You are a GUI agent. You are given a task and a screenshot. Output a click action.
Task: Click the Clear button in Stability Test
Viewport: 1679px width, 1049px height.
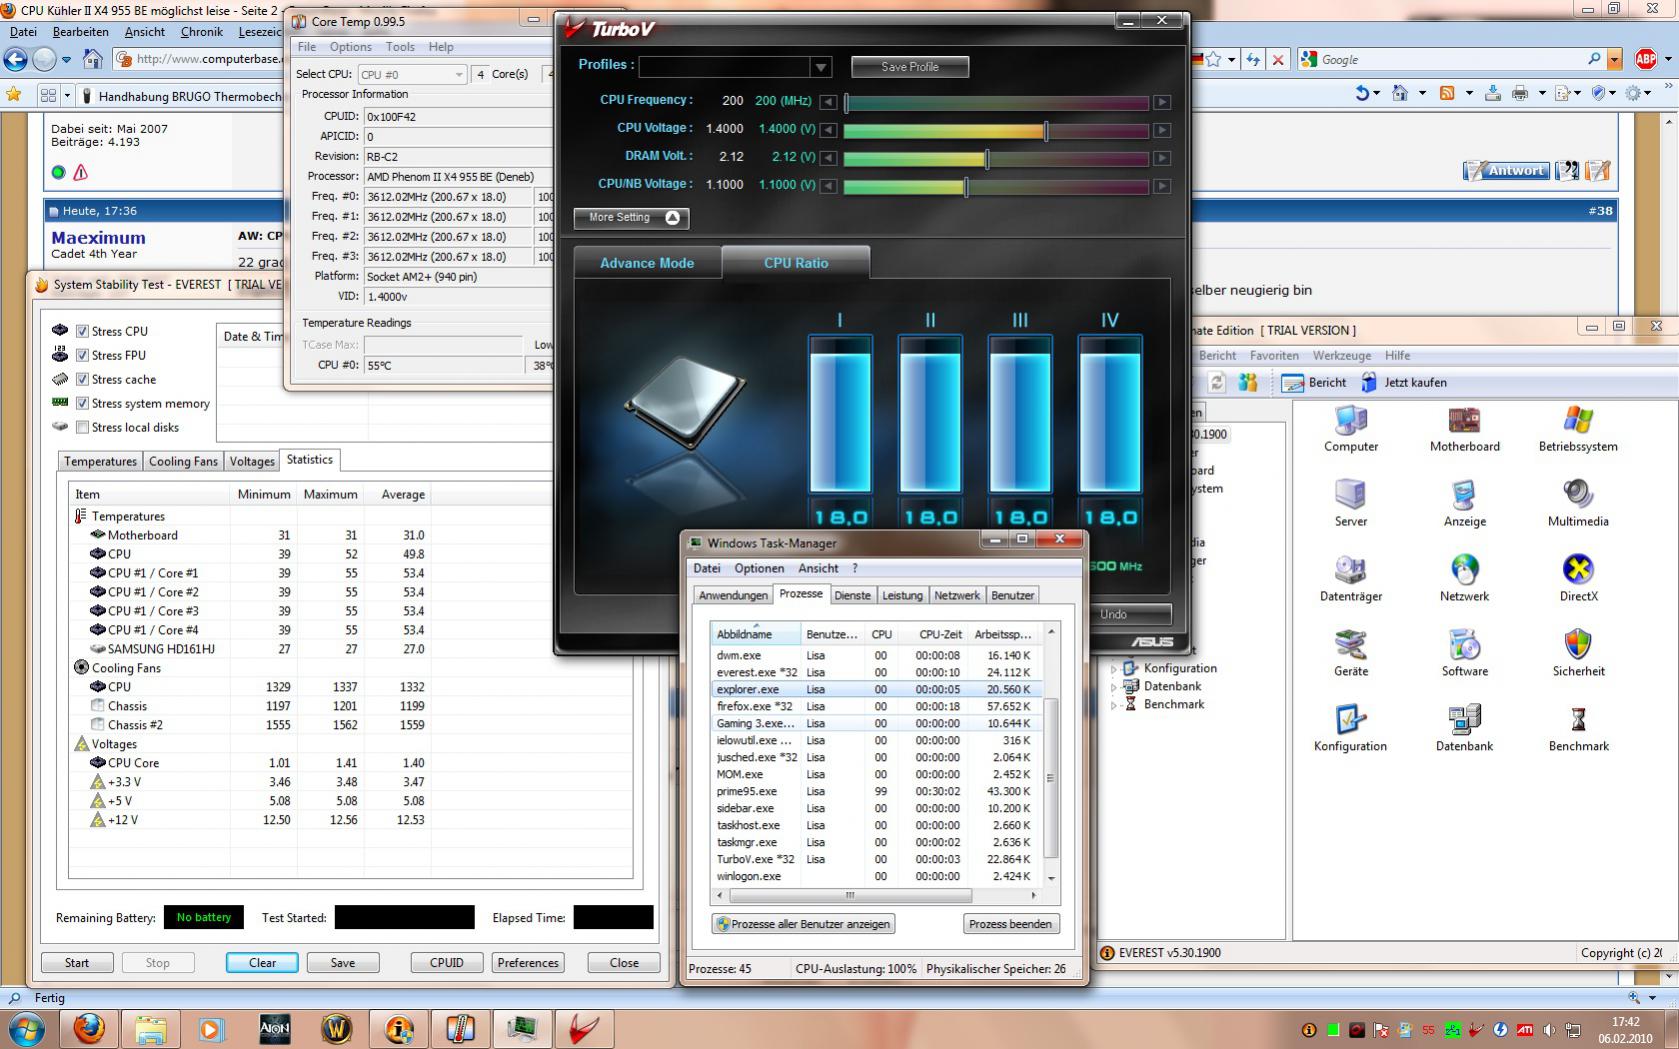262,963
